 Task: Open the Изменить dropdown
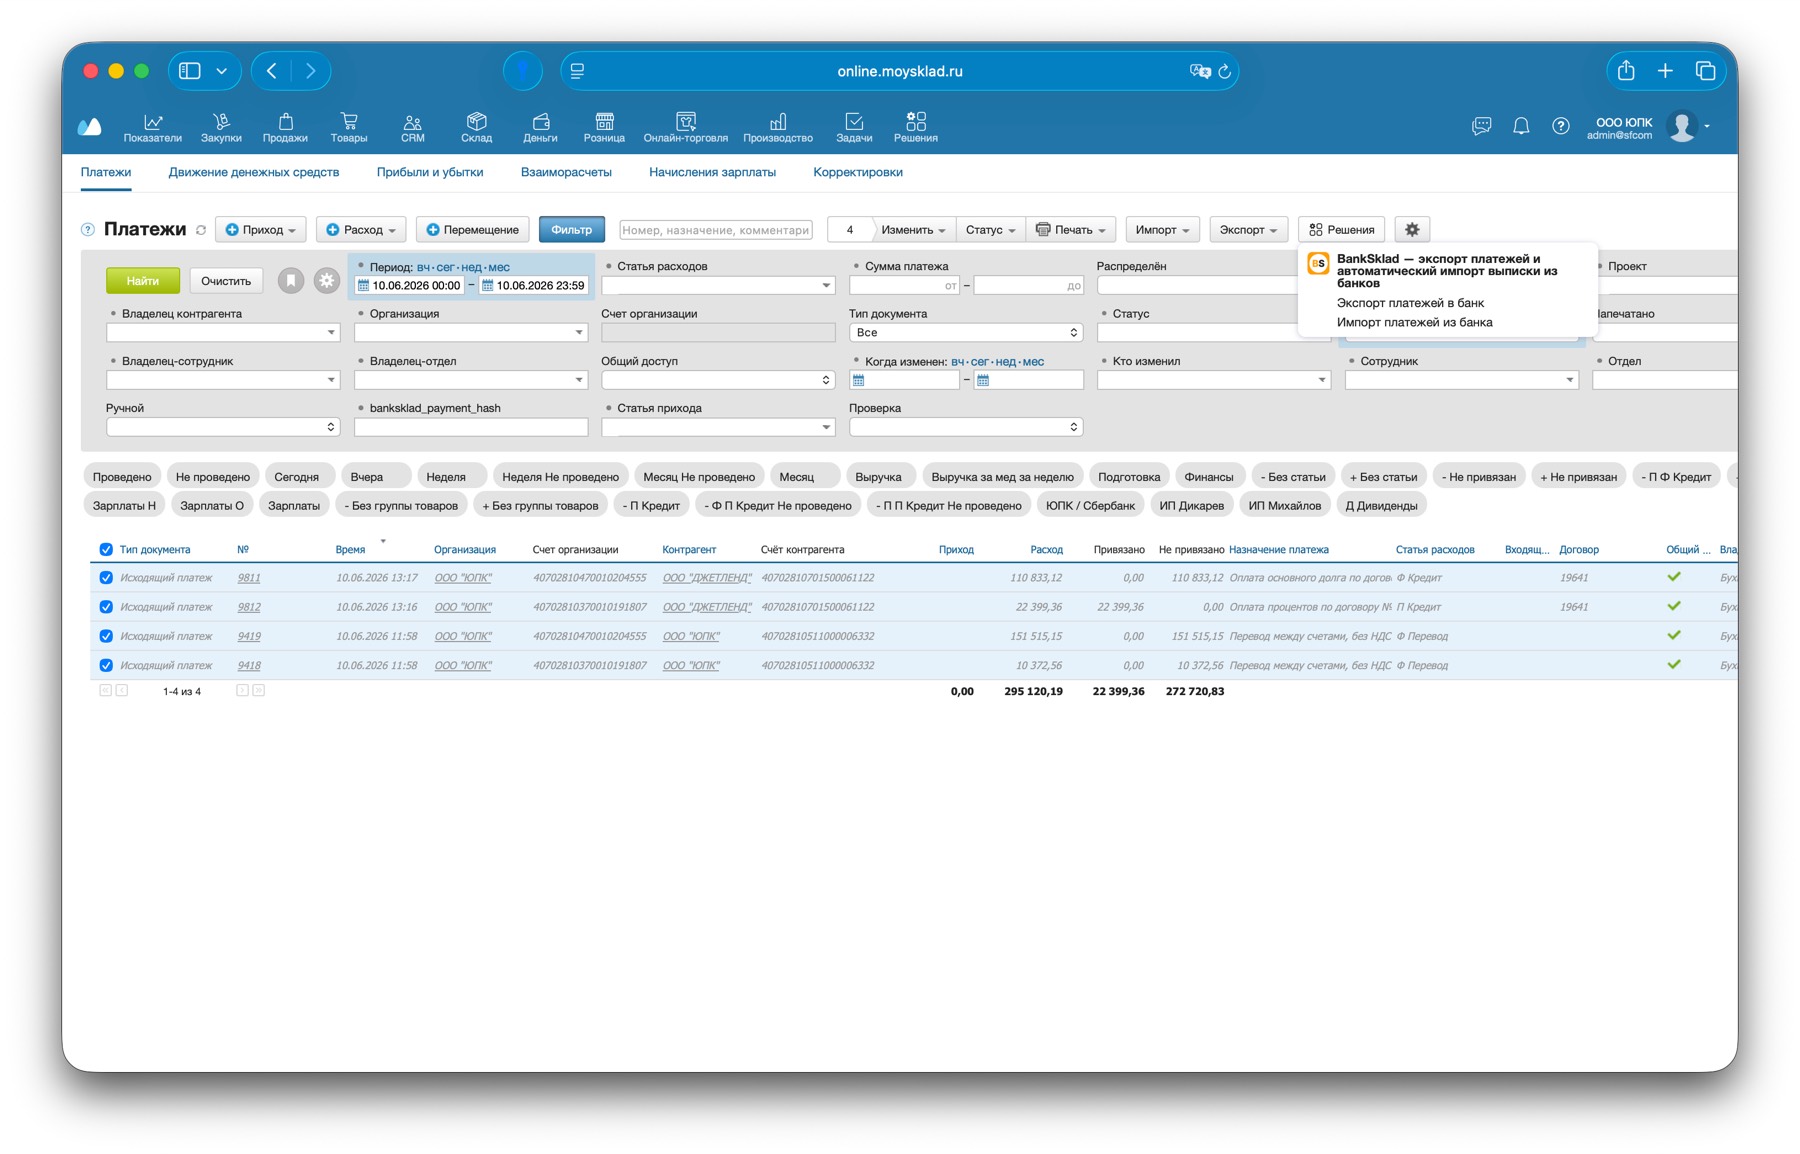pyautogui.click(x=913, y=229)
